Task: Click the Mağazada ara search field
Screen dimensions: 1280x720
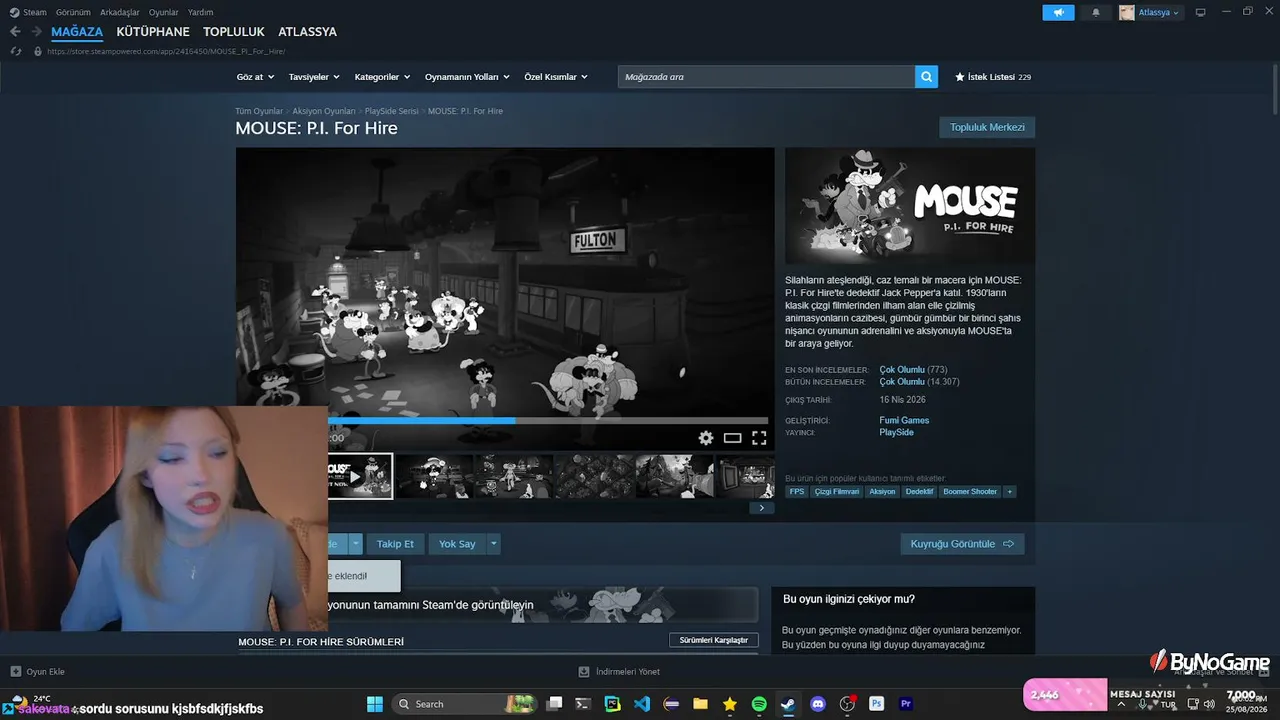Action: point(766,76)
